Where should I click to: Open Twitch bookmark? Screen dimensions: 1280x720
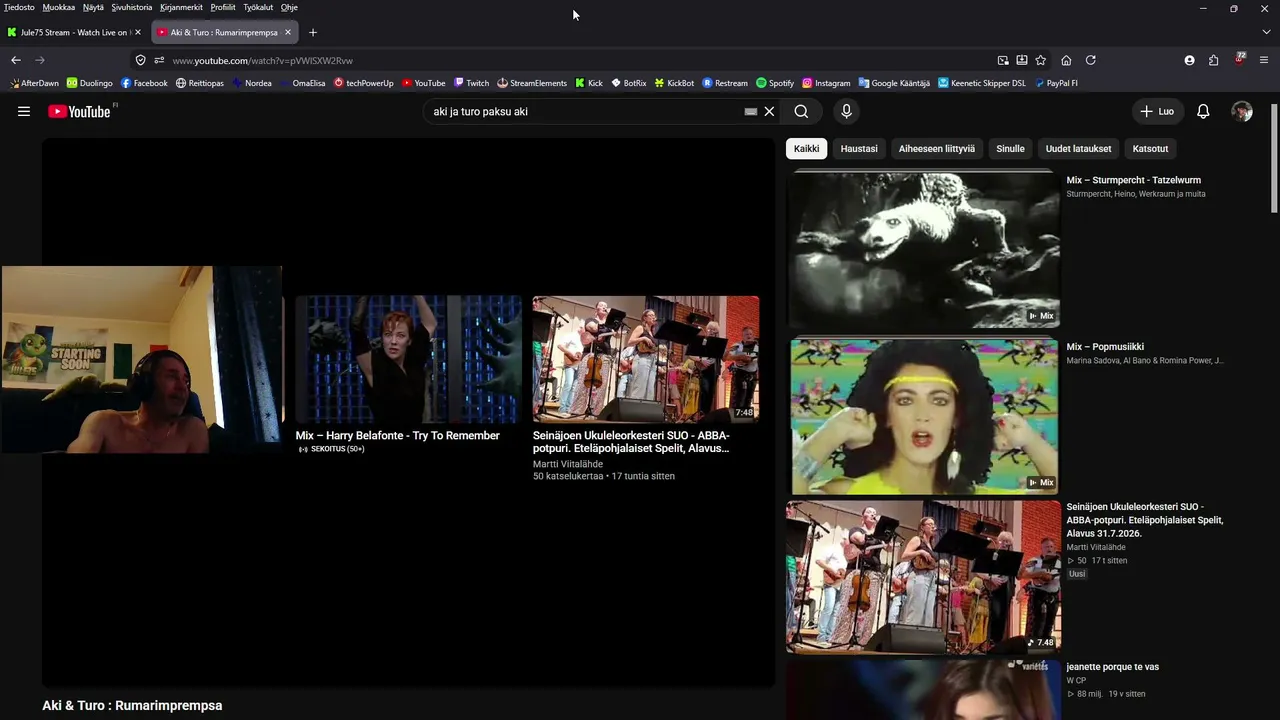click(x=471, y=83)
